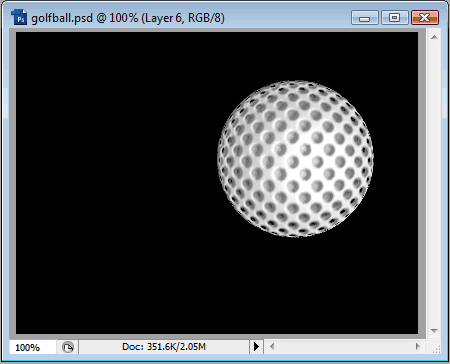Click the vertical scrollbar down arrow
Screen dimensions: 450x364
434,331
